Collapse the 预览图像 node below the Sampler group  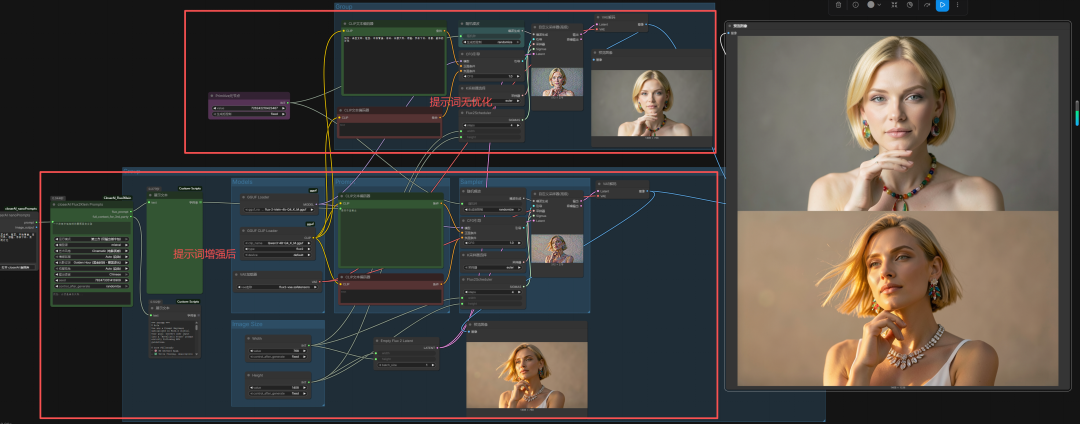[x=470, y=324]
